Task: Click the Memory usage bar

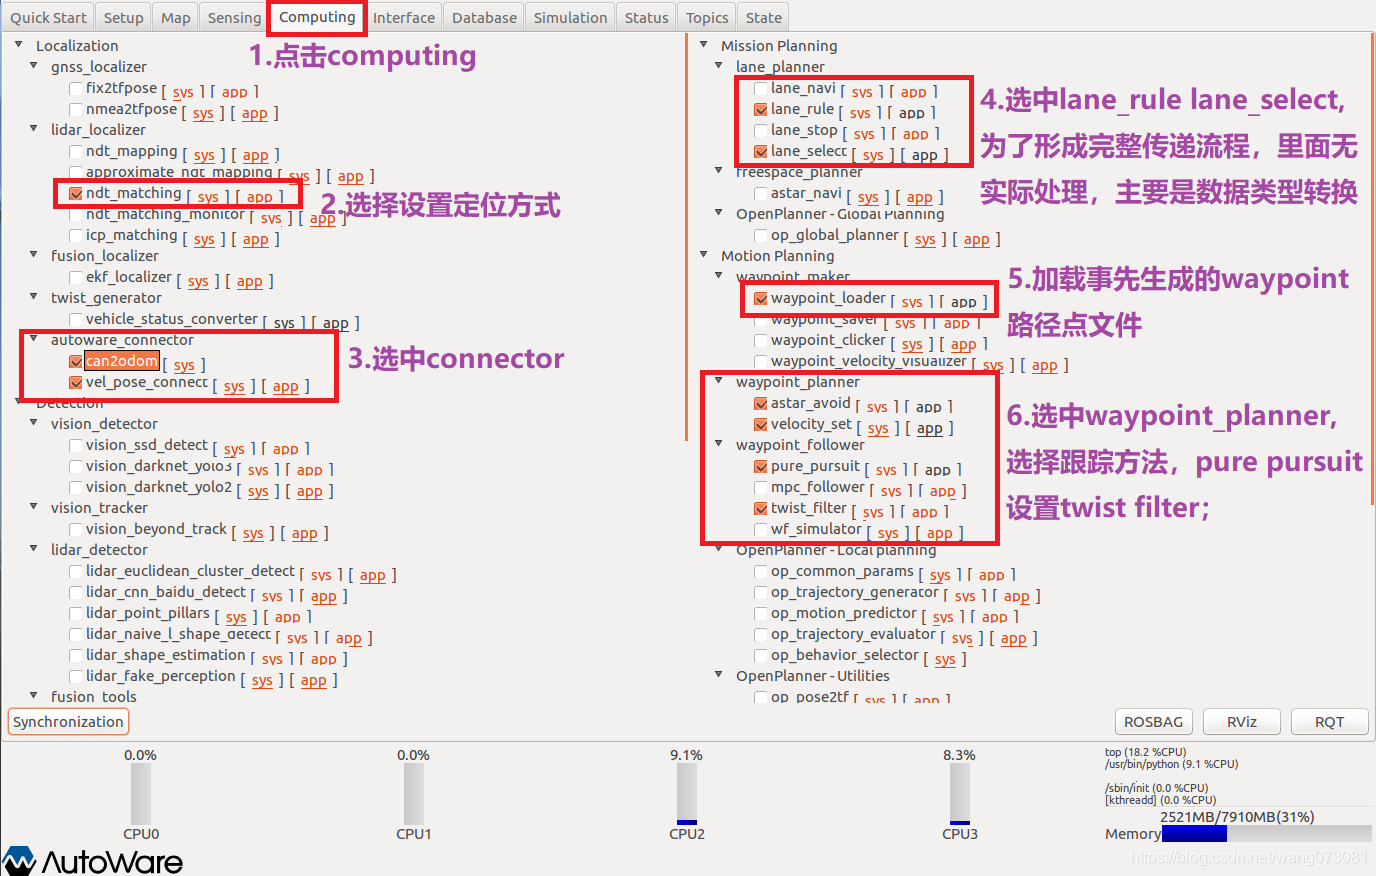Action: click(1266, 834)
